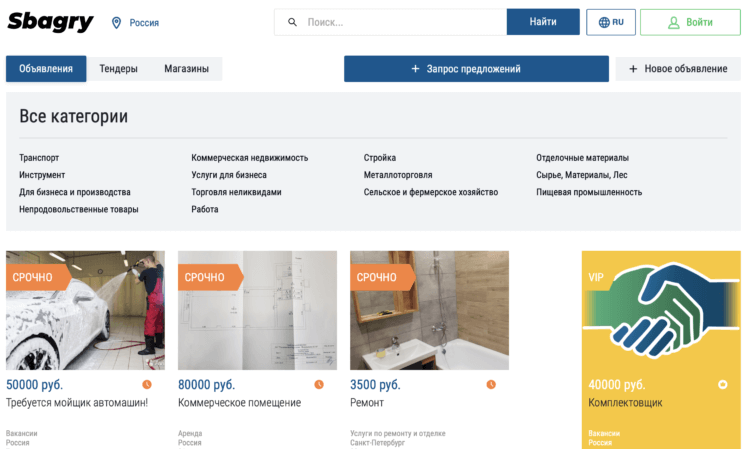Image resolution: width=750 pixels, height=449 pixels.
Task: Open the car wash photo thumbnail
Action: [85, 310]
